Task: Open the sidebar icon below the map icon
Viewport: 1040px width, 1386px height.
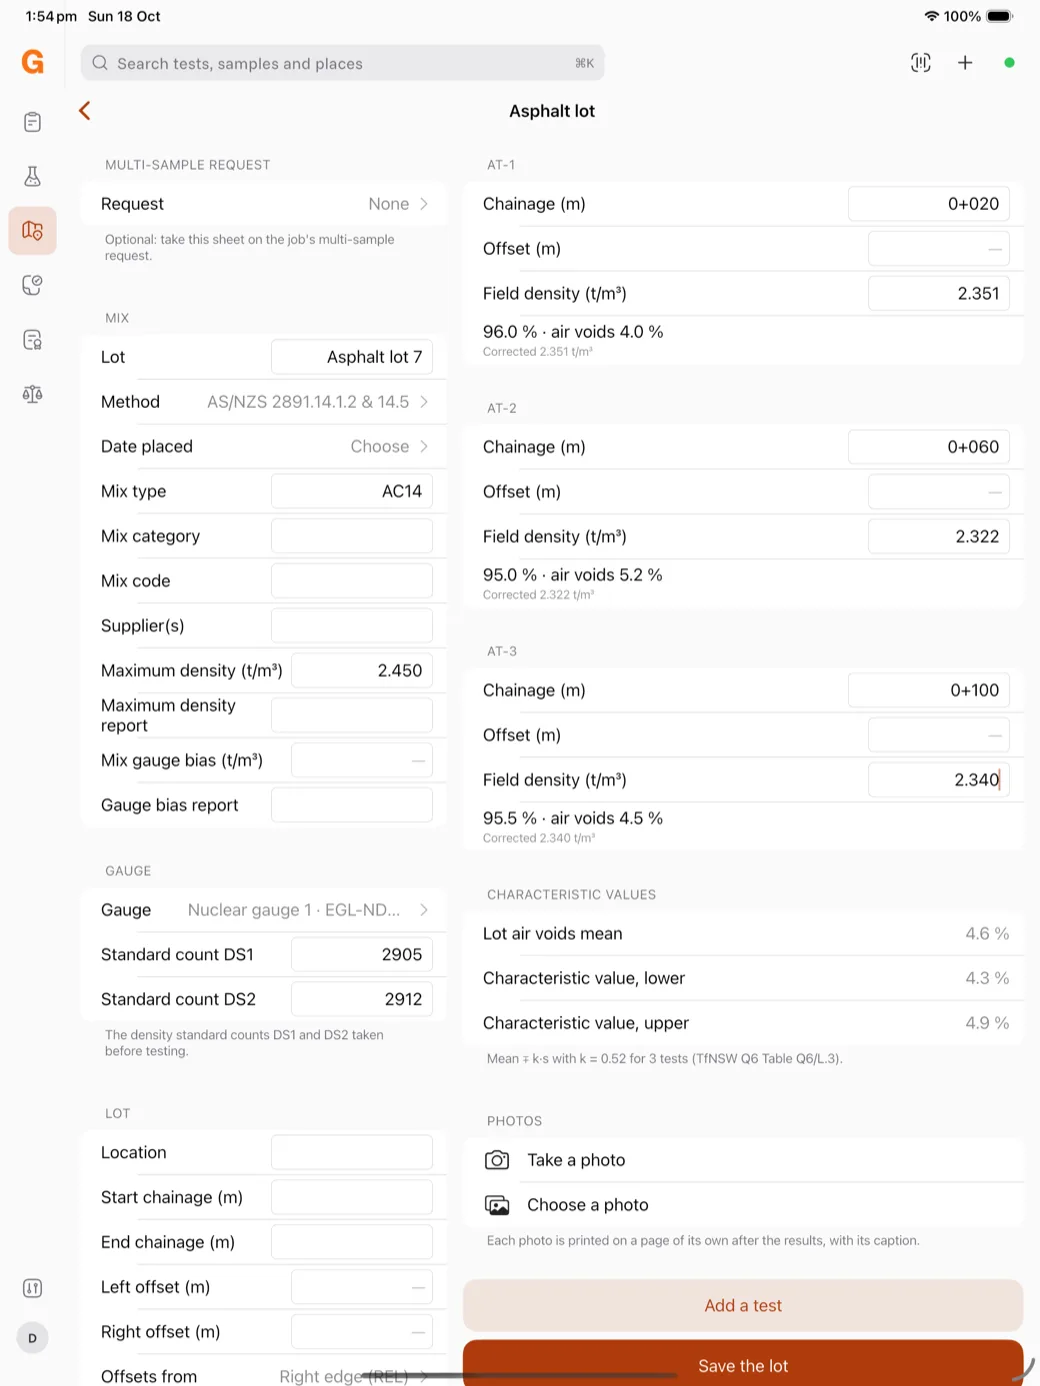Action: [x=33, y=285]
